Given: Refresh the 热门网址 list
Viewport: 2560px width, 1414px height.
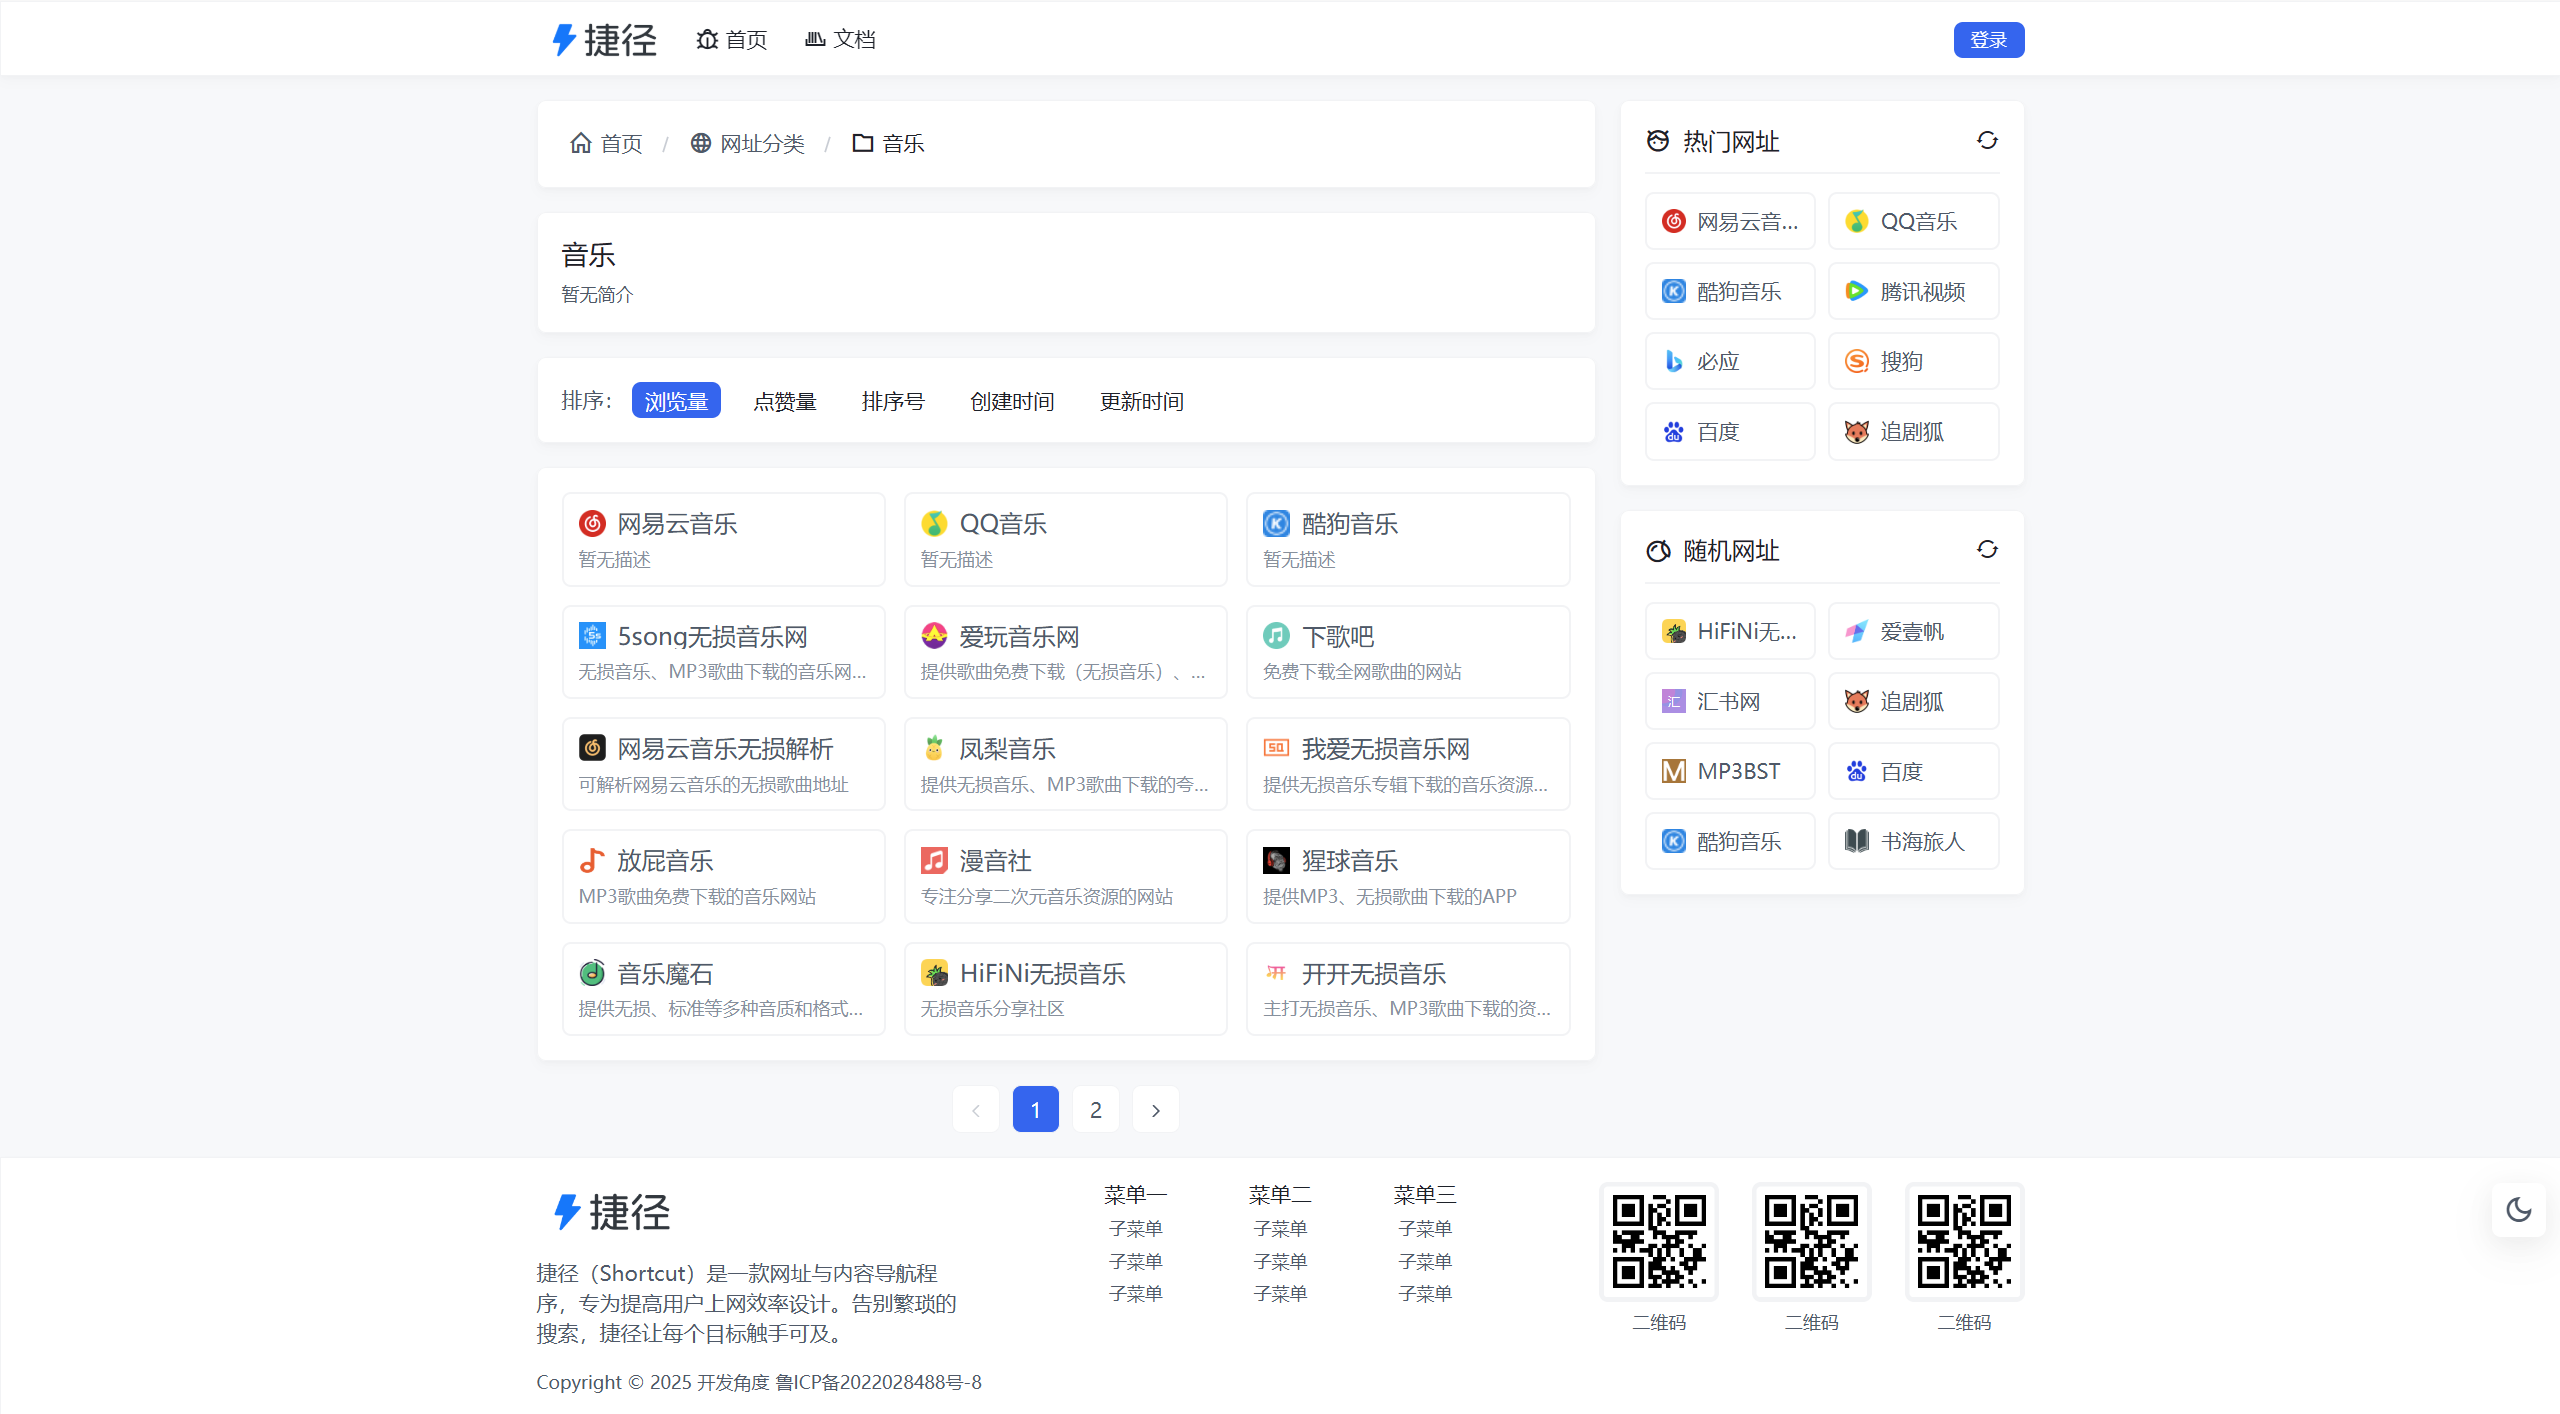Looking at the screenshot, I should click(x=1987, y=141).
